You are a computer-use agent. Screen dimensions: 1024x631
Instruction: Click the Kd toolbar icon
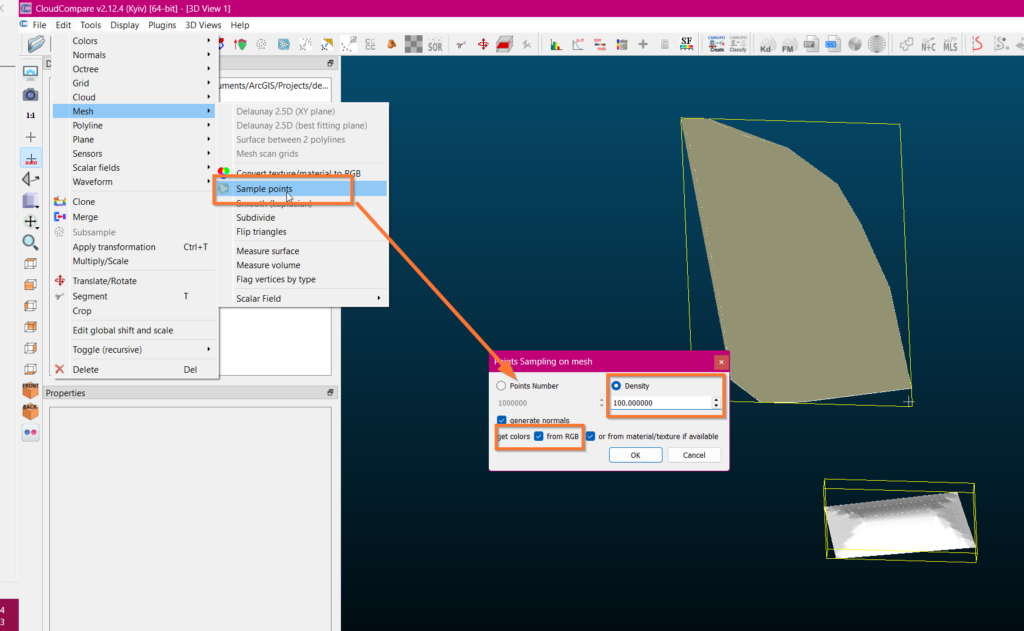point(766,44)
